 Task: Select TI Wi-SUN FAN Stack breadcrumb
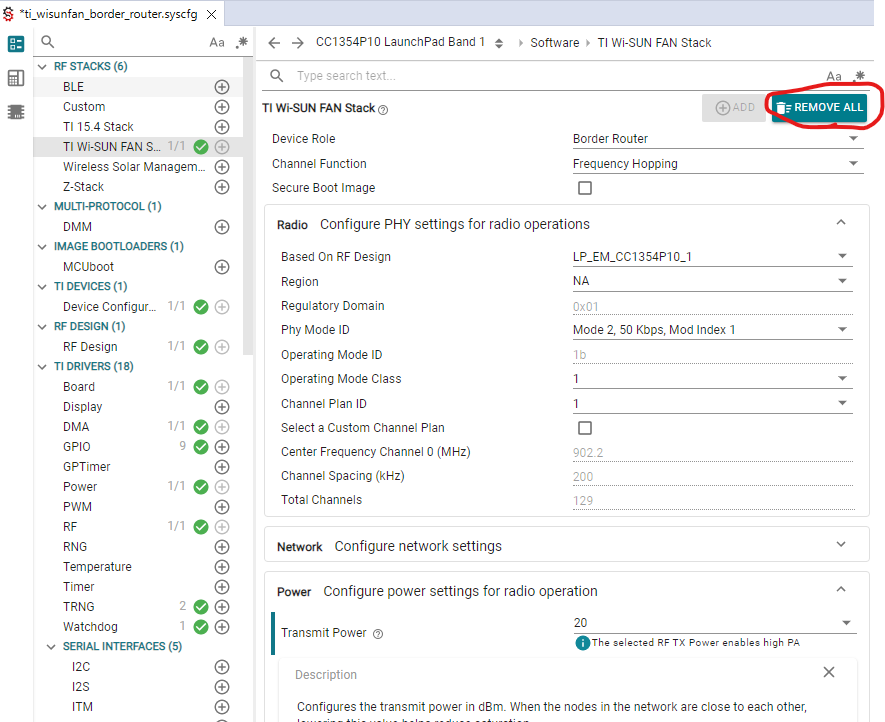pos(654,43)
